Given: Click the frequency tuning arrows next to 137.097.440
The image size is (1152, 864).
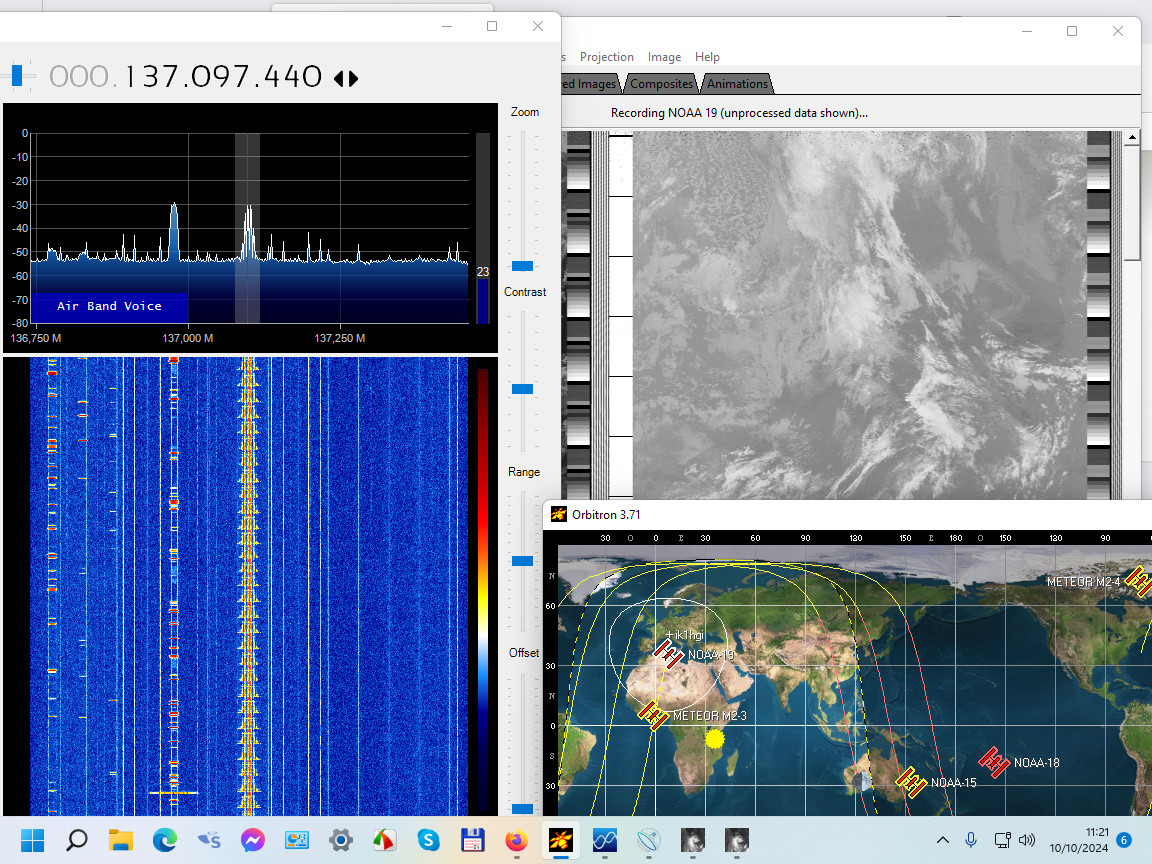Looking at the screenshot, I should (x=346, y=78).
